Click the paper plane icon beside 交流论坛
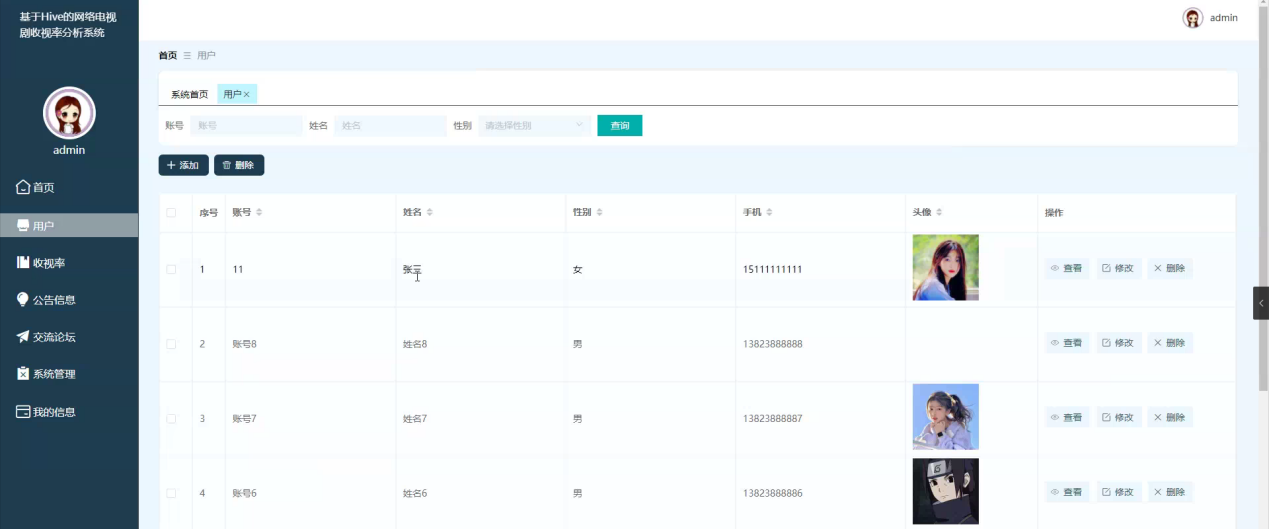1269x529 pixels. click(23, 337)
